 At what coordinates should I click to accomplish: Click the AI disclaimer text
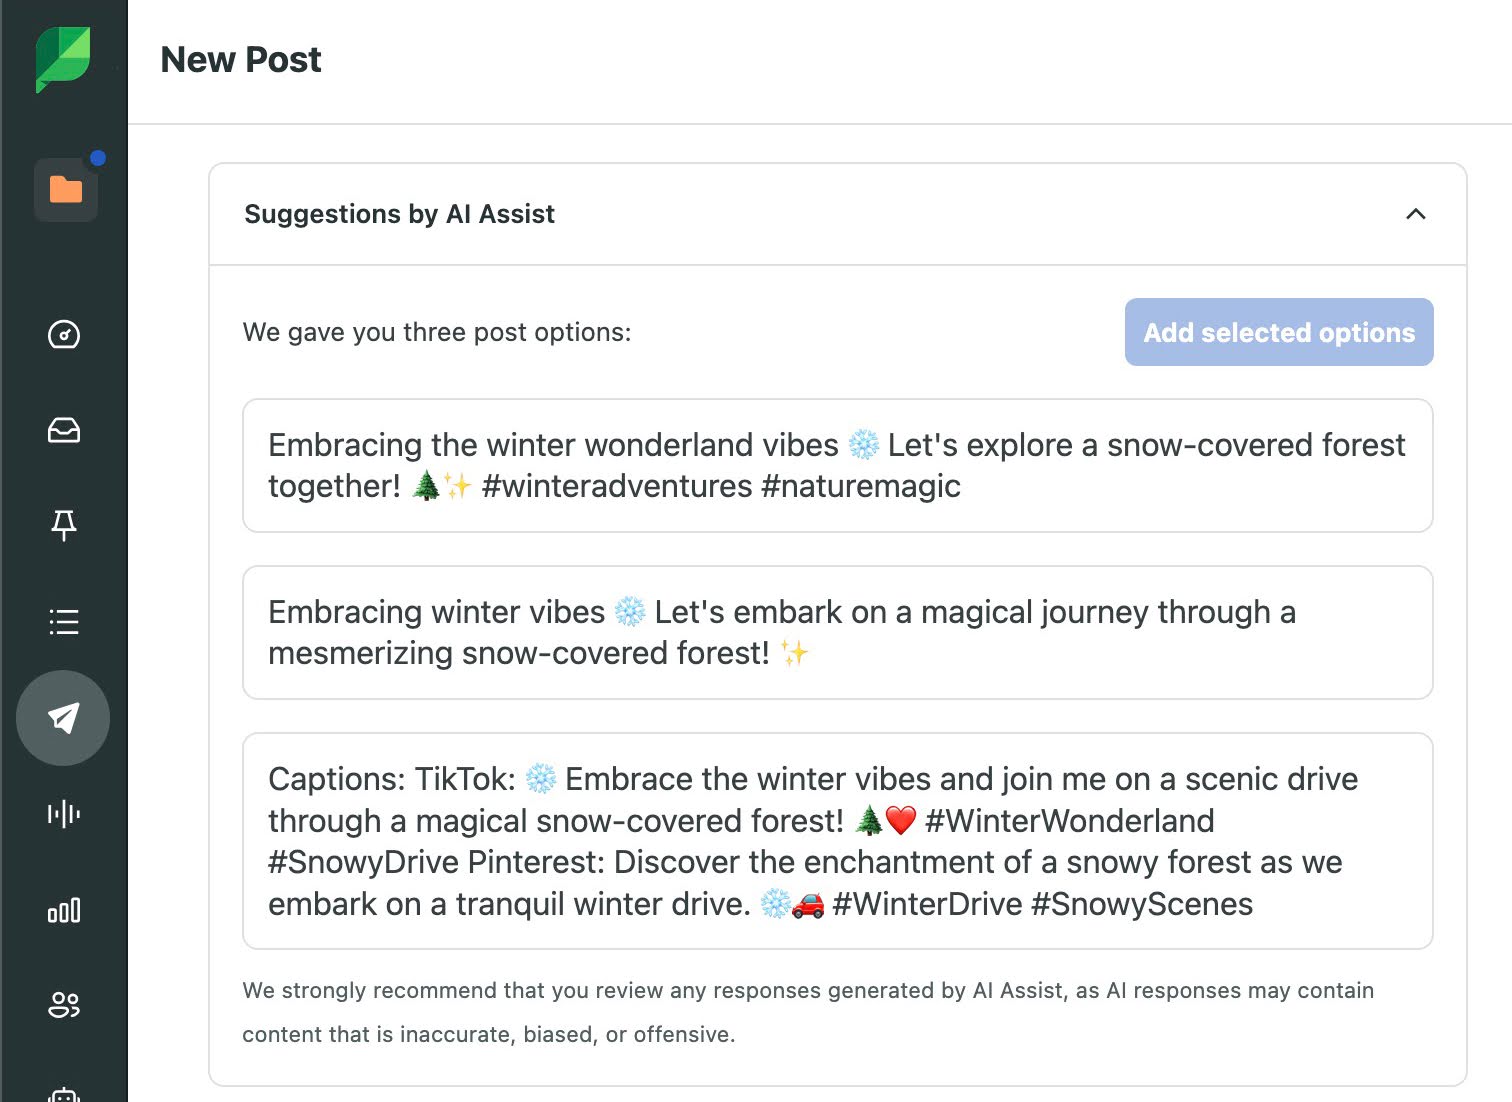pyautogui.click(x=808, y=1012)
